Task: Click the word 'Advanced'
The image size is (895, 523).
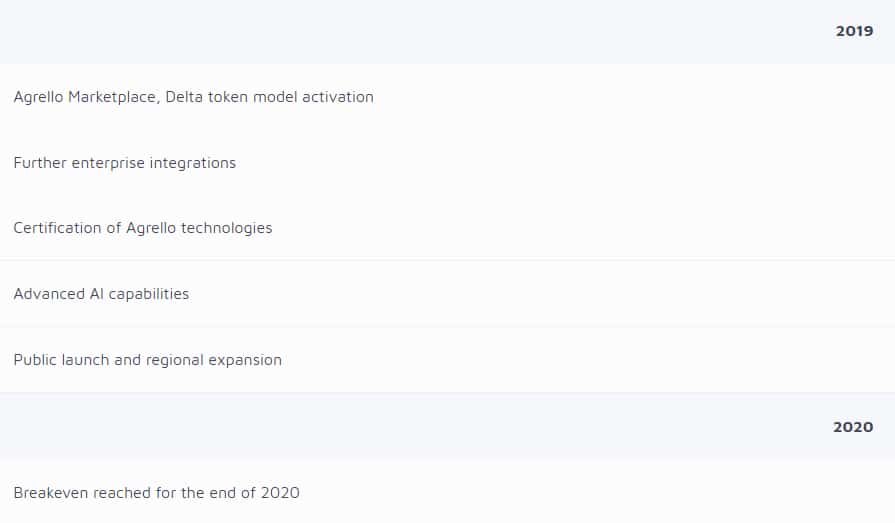Action: (x=44, y=294)
